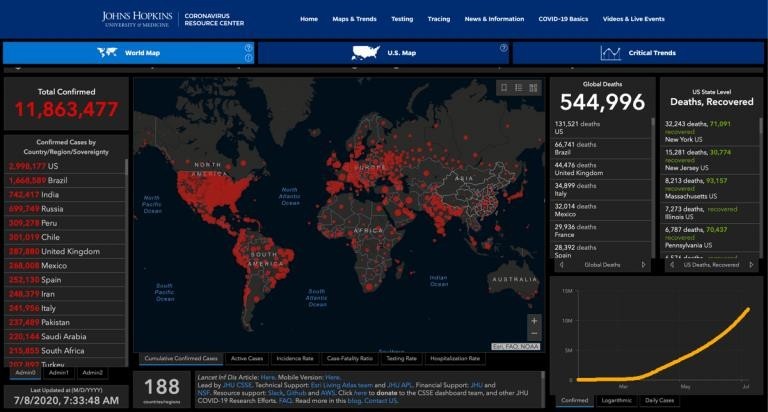This screenshot has width=768, height=412.
Task: Open the Esri Living Atlas team link
Action: coord(342,385)
